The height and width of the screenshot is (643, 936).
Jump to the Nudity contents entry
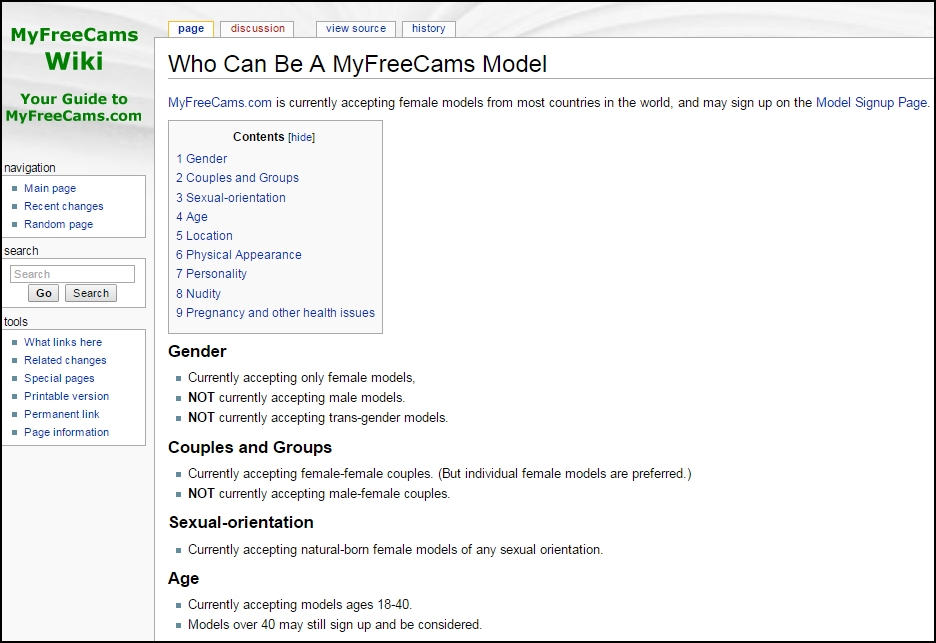(199, 294)
